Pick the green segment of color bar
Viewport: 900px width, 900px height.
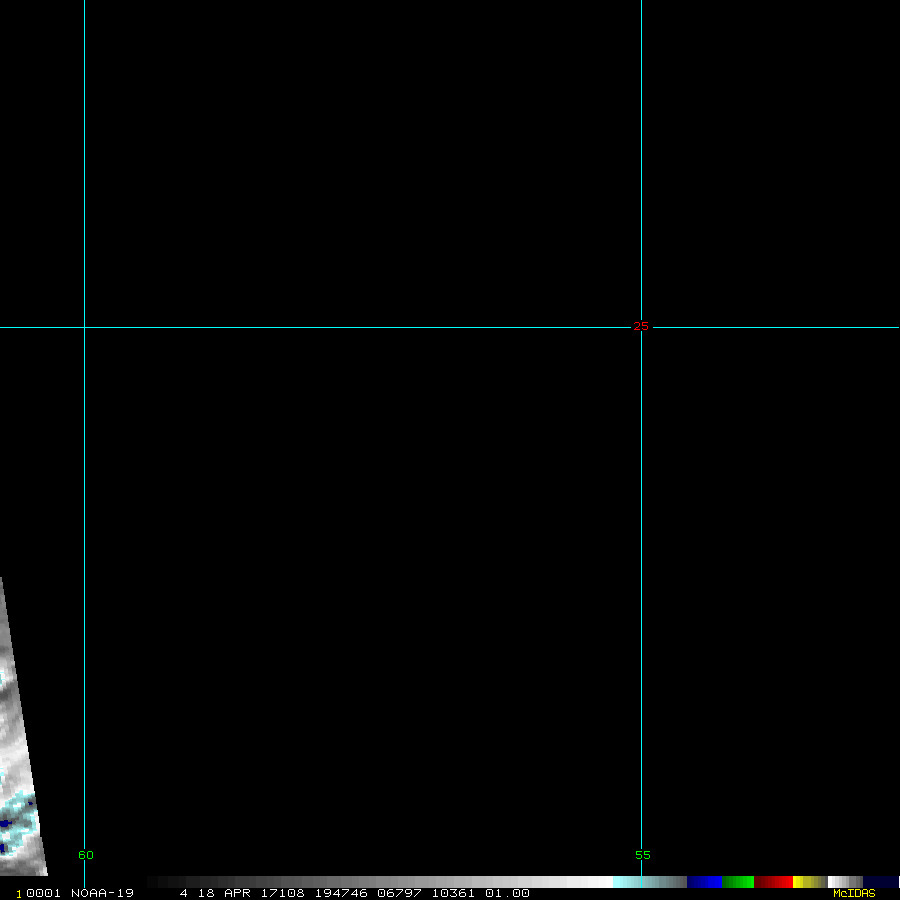tap(738, 882)
